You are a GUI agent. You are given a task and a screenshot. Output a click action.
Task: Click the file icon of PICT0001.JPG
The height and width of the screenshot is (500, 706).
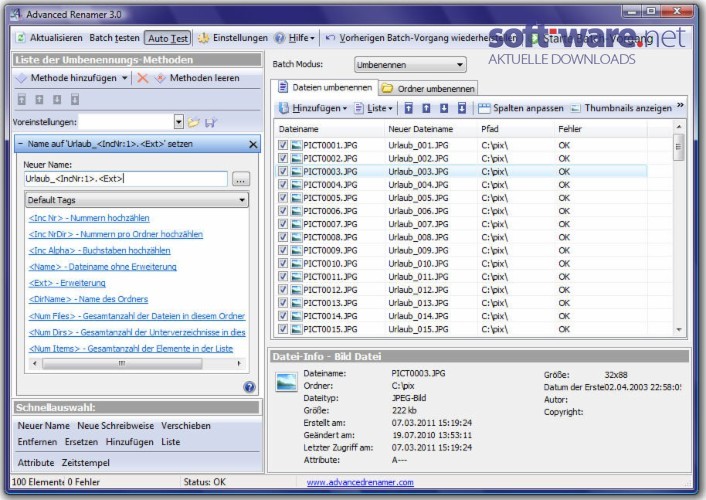click(296, 145)
